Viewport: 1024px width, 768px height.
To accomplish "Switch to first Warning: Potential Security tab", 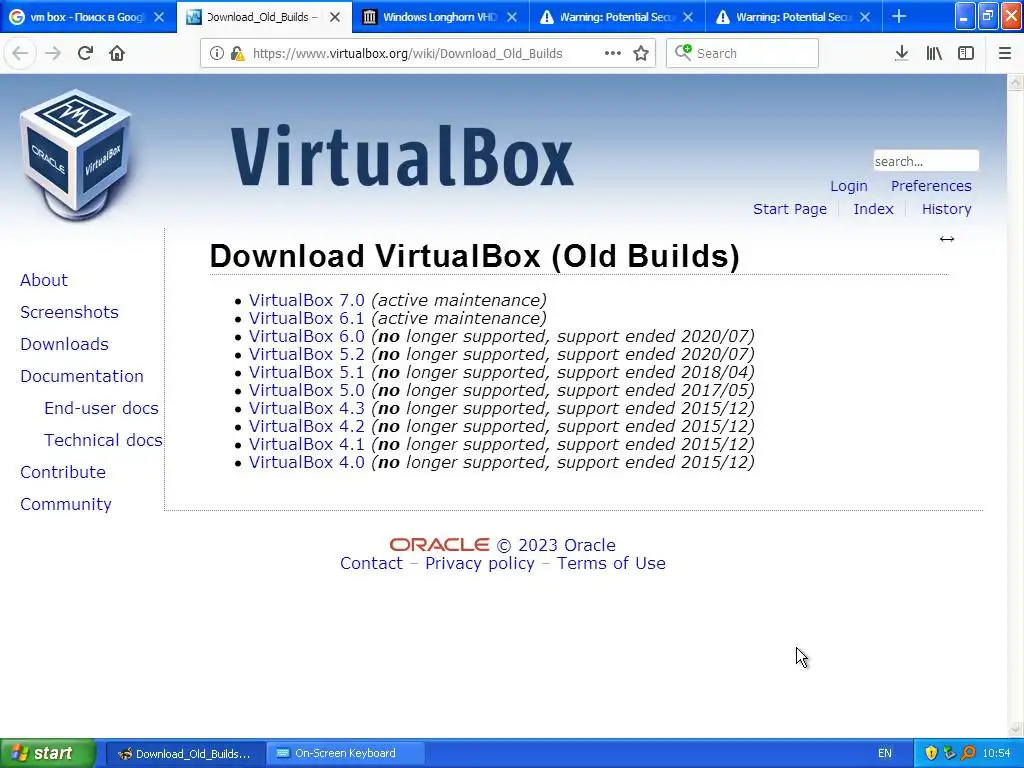I will pyautogui.click(x=616, y=17).
